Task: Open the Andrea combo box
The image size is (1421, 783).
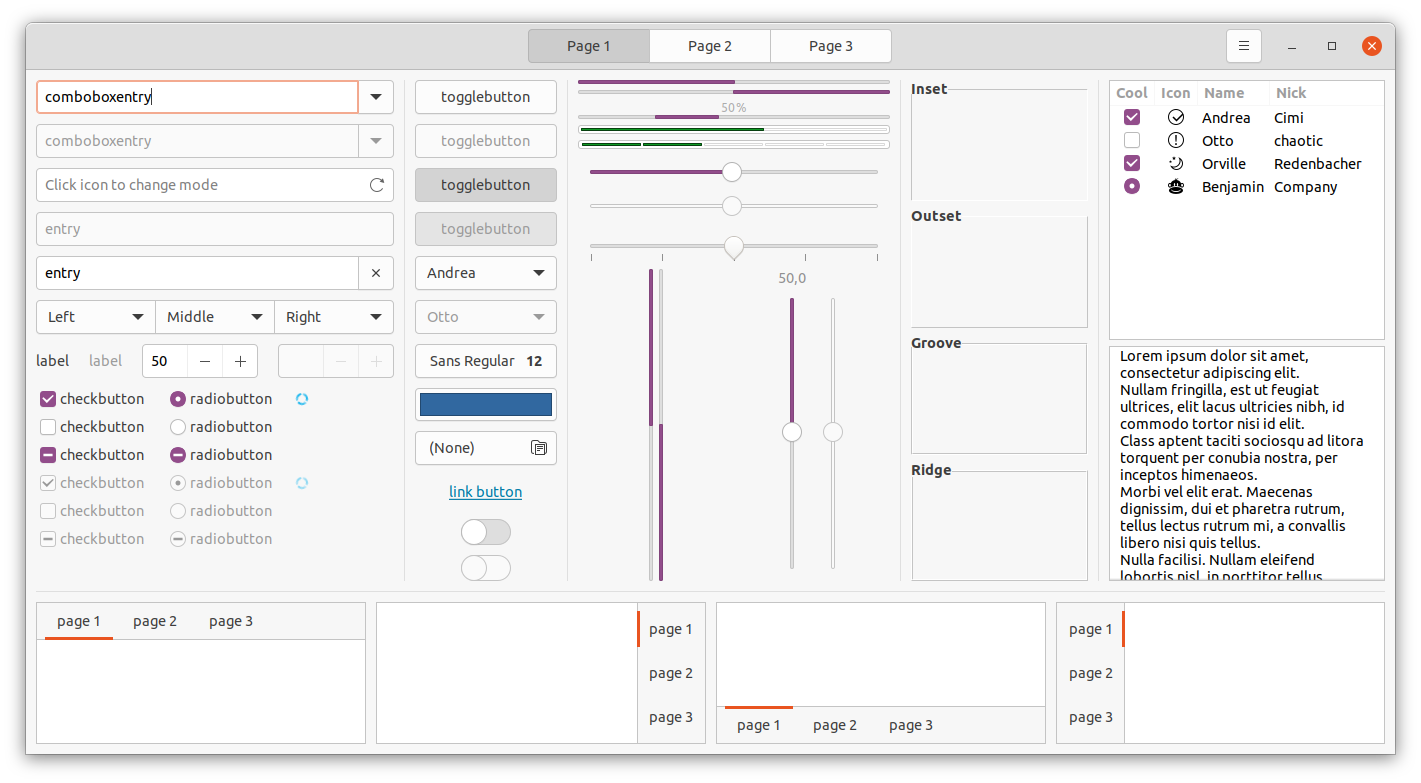Action: (x=486, y=273)
